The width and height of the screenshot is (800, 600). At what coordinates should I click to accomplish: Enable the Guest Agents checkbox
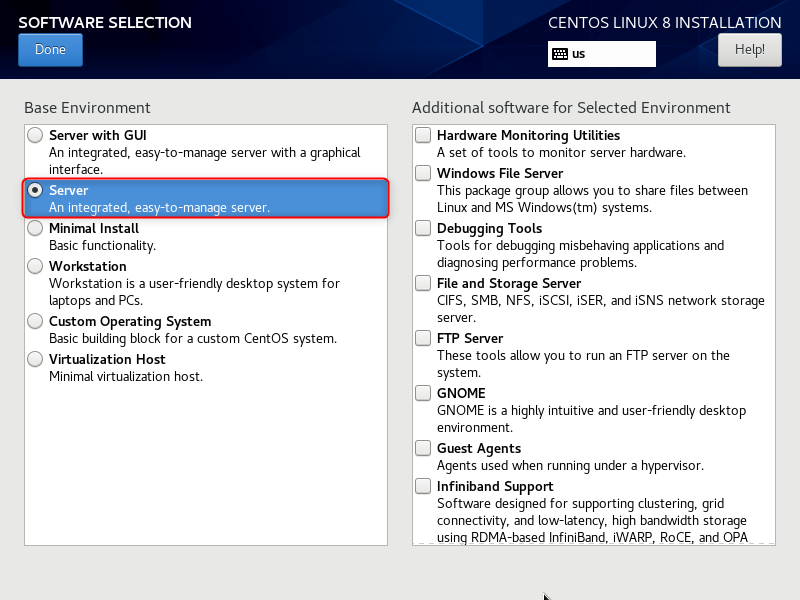(423, 448)
